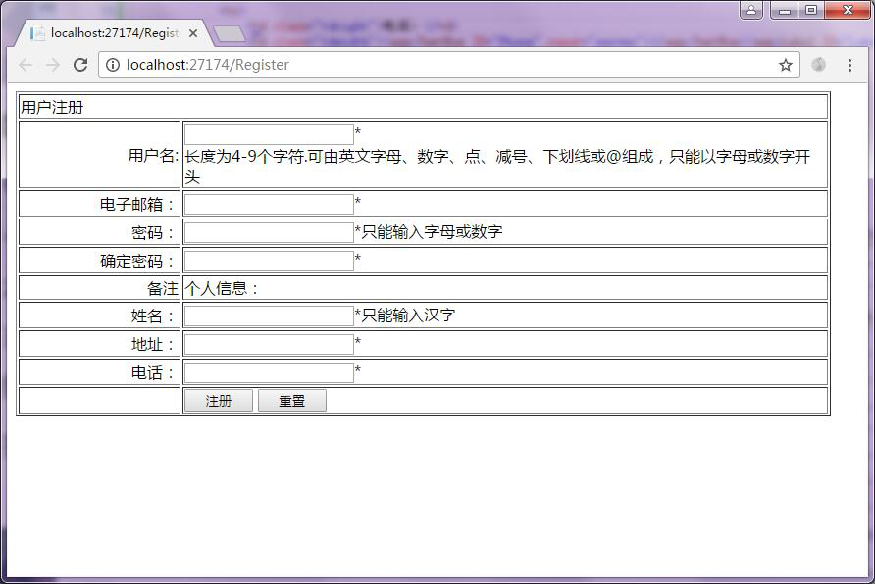Maximize the Chrome window
The width and height of the screenshot is (875, 585).
tap(811, 10)
